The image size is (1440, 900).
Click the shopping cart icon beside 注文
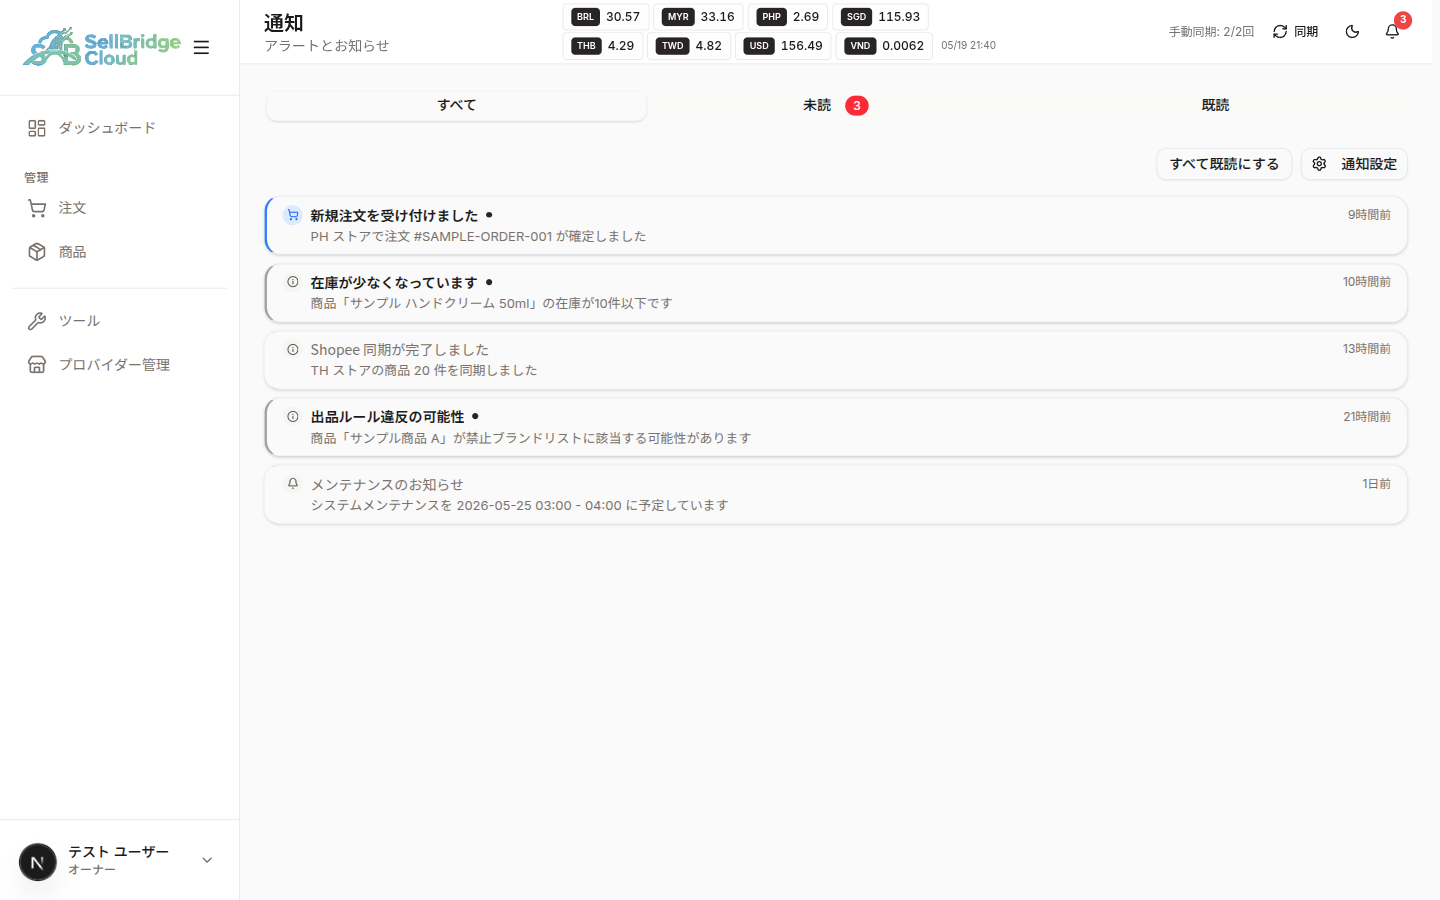[37, 208]
